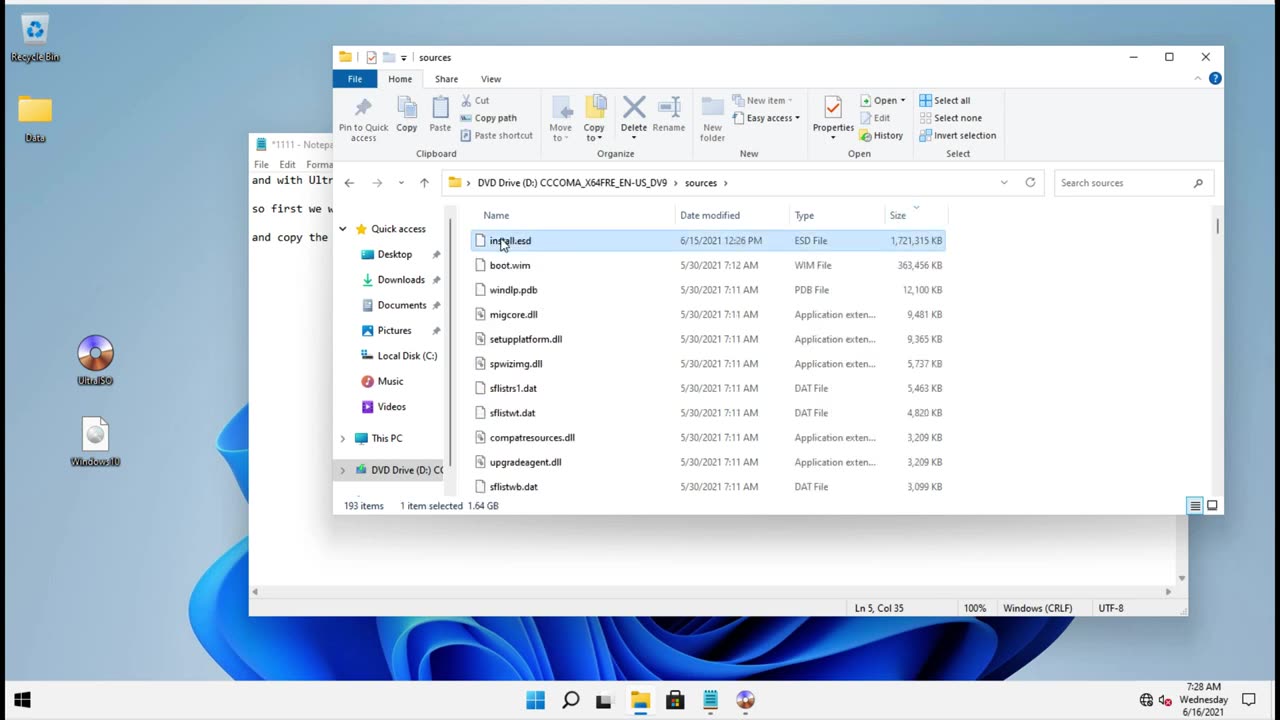Click Select all in ribbon

(945, 100)
